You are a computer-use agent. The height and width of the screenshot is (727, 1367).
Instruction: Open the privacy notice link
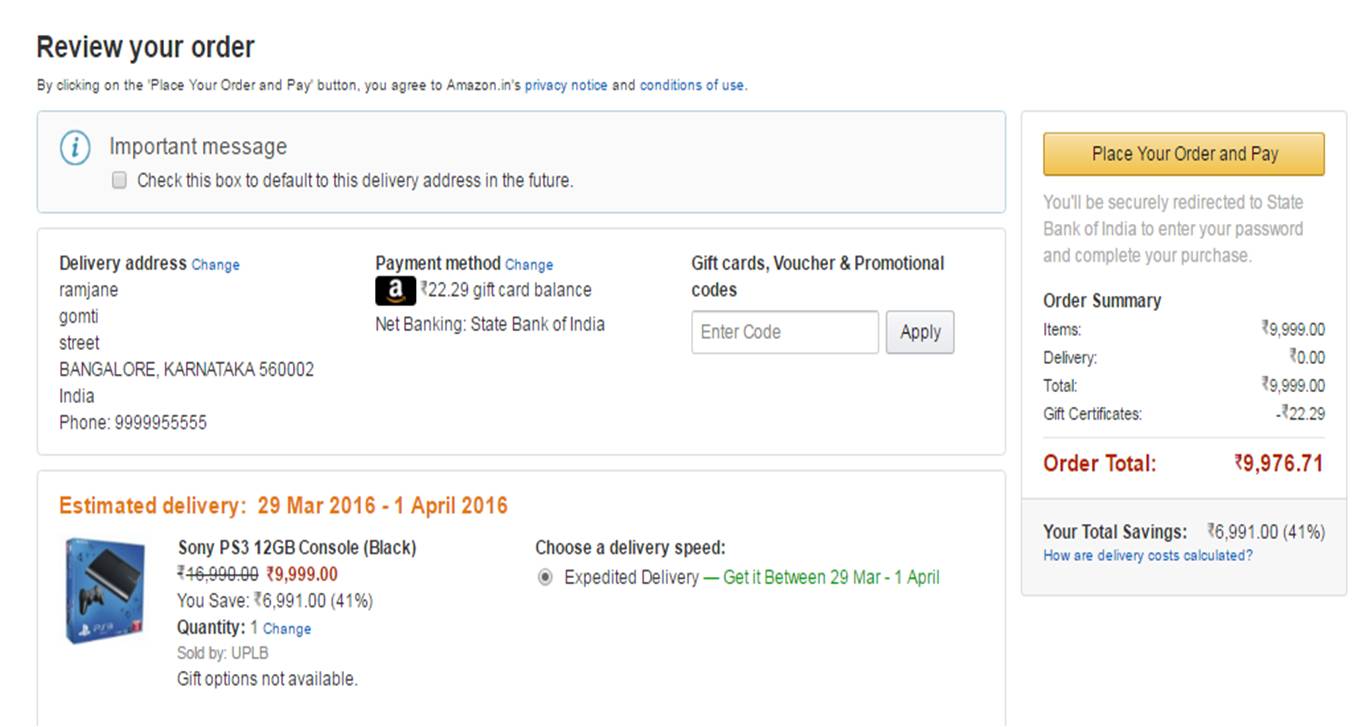pos(566,86)
